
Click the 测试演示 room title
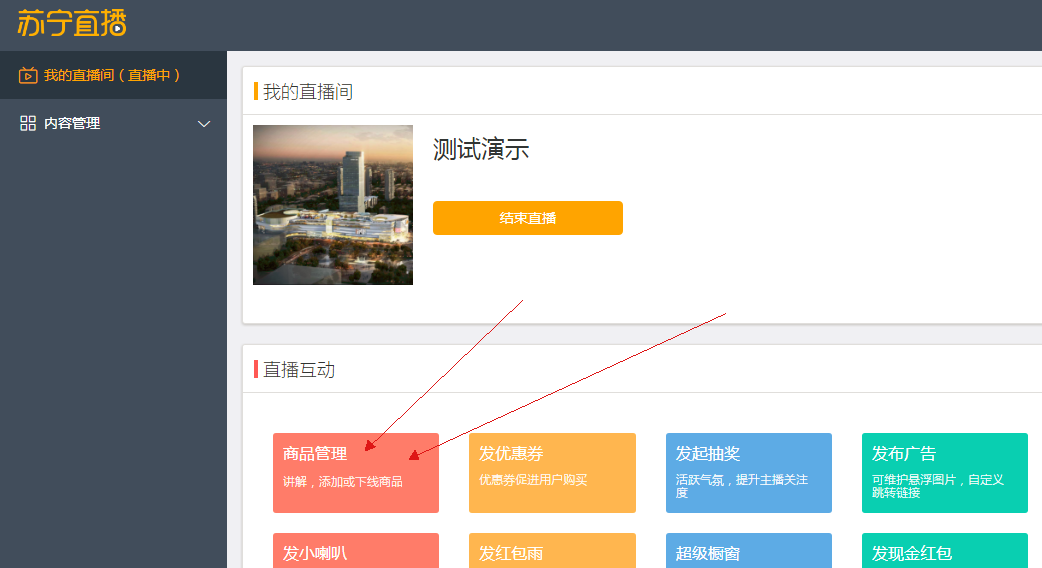(x=481, y=149)
